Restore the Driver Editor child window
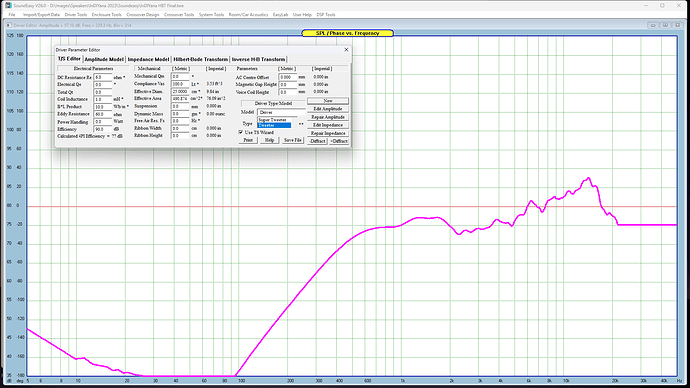This screenshot has height=388, width=690. point(665,26)
